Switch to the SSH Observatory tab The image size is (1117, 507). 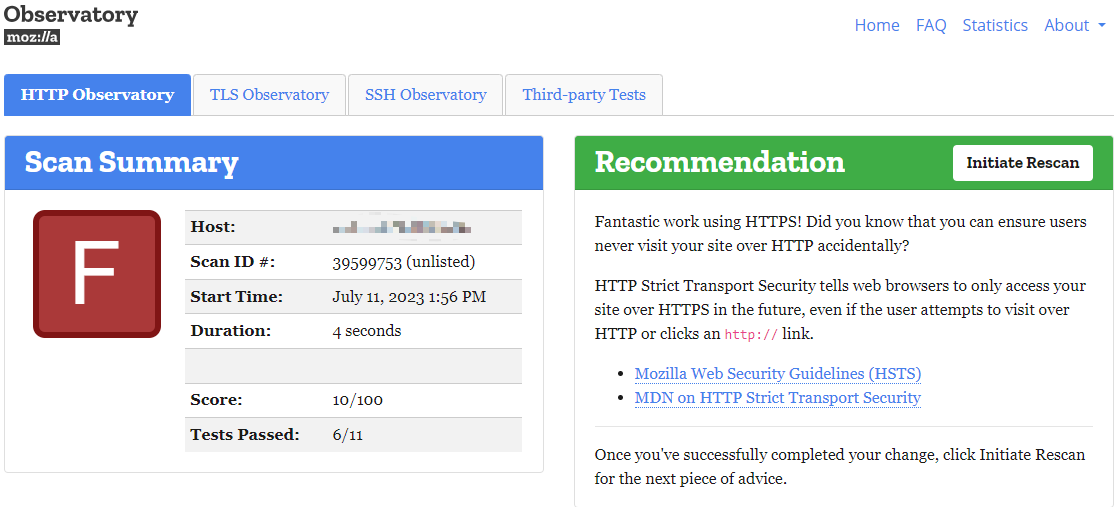point(425,95)
